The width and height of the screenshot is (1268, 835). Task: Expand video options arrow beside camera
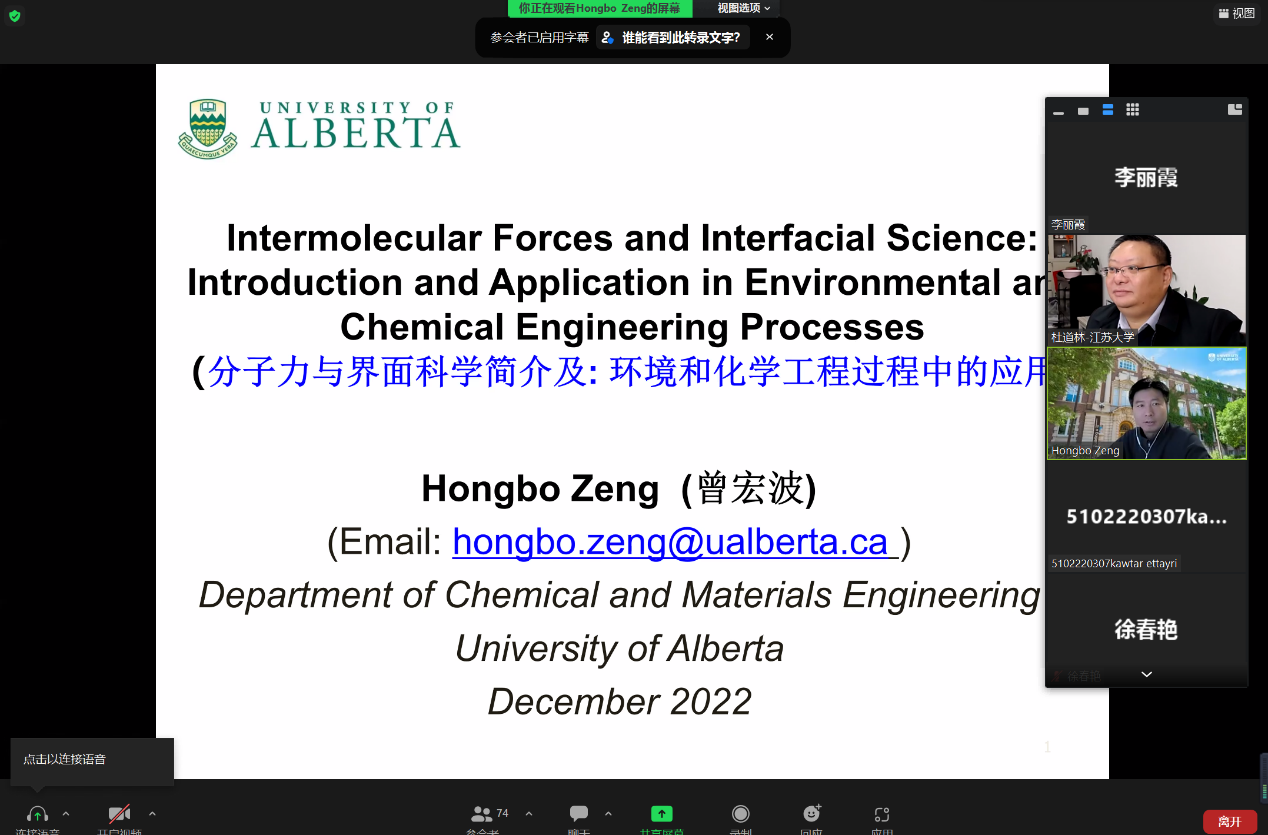(x=152, y=813)
